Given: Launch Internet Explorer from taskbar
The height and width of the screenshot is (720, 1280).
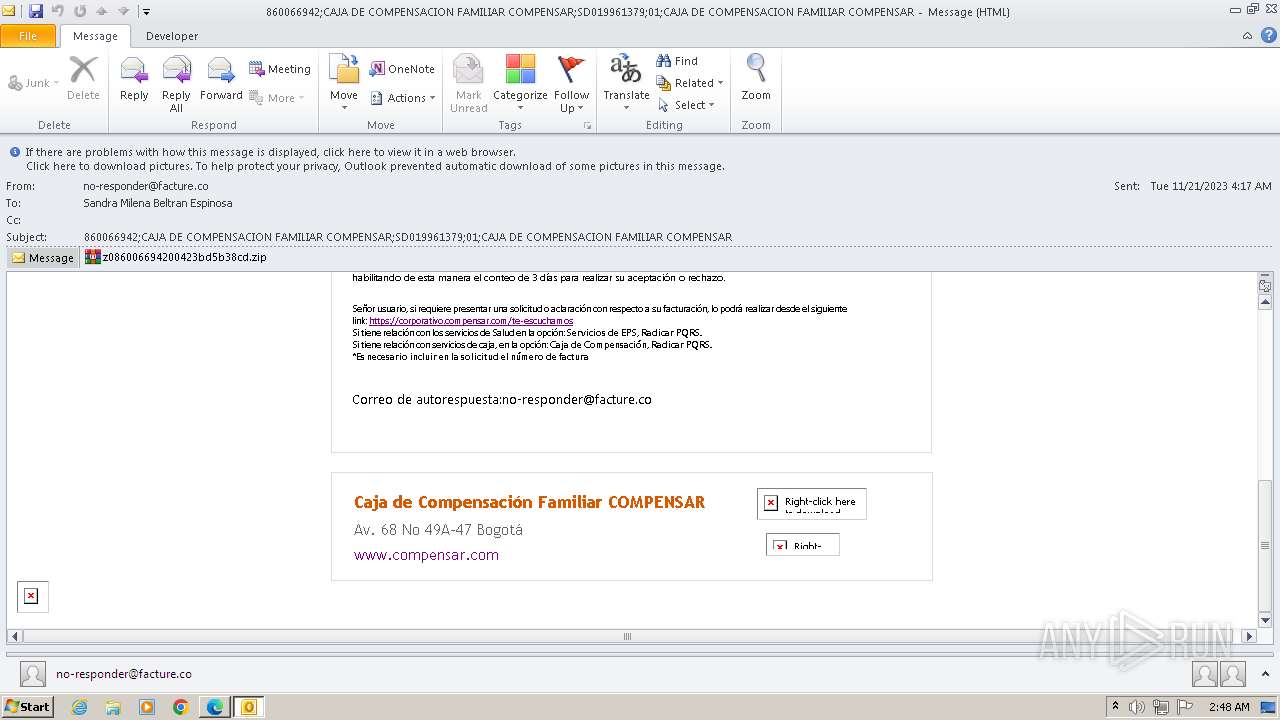Looking at the screenshot, I should click(79, 707).
